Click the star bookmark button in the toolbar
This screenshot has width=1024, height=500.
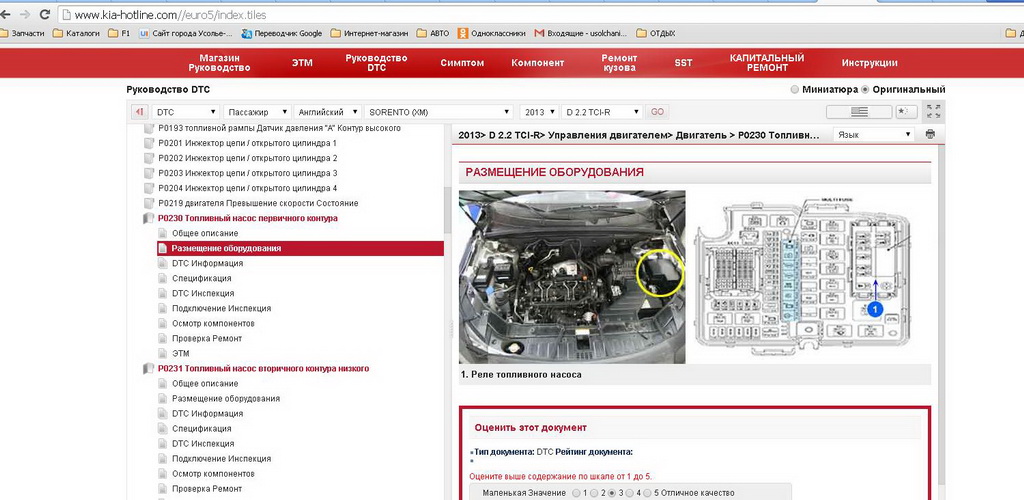(904, 111)
